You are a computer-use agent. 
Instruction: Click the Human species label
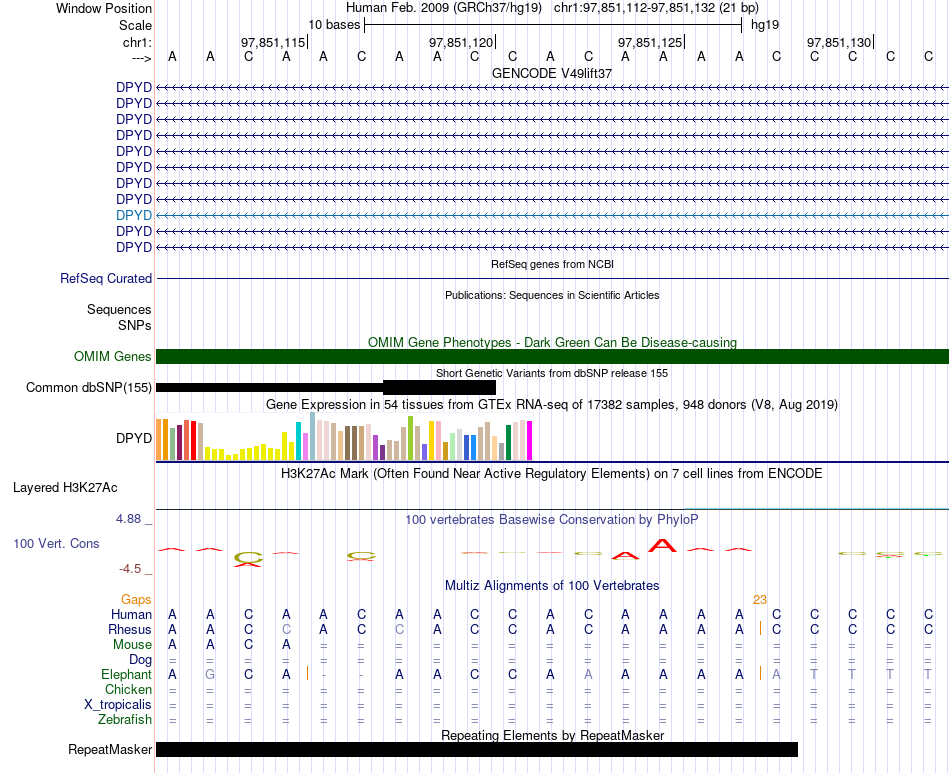coord(131,614)
